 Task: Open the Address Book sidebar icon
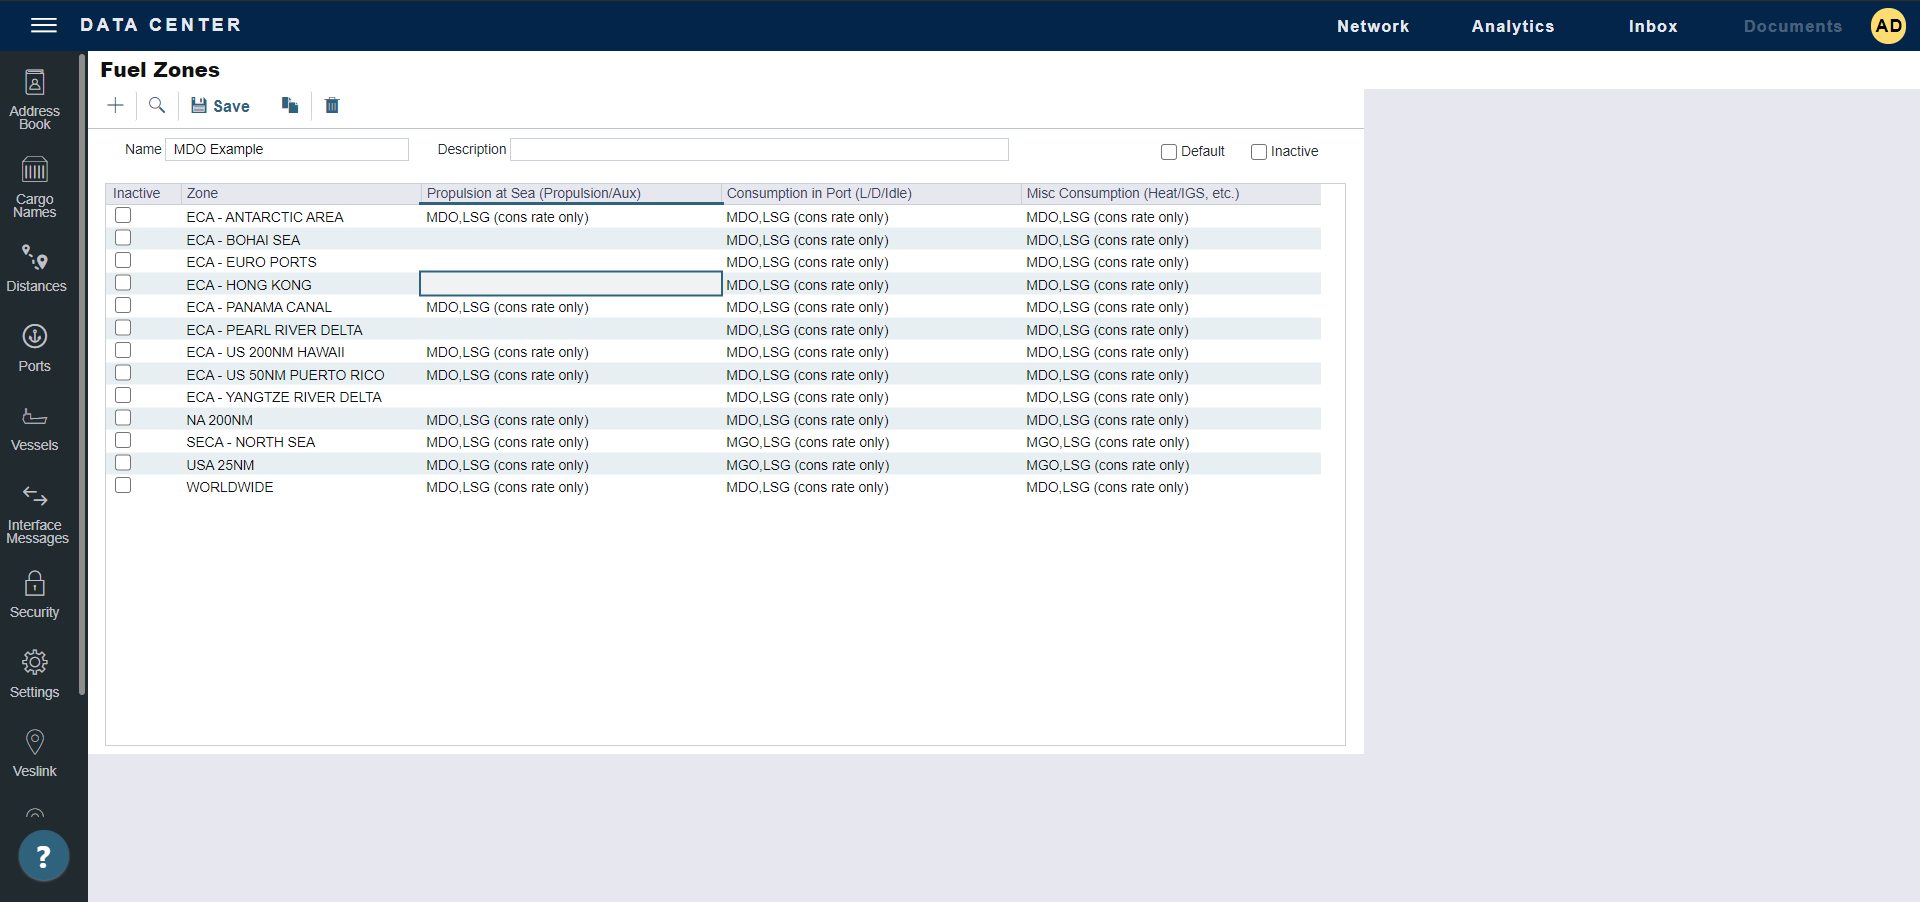click(x=35, y=99)
